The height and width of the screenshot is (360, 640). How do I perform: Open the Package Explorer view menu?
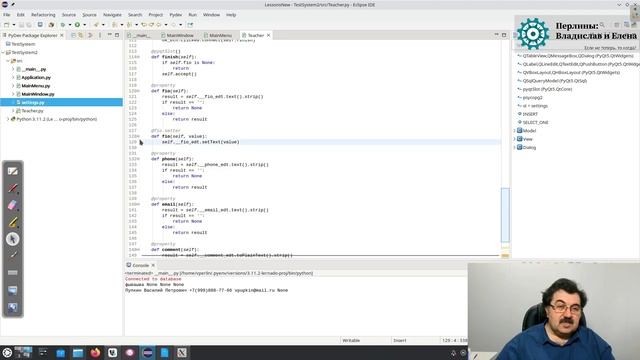(100, 36)
